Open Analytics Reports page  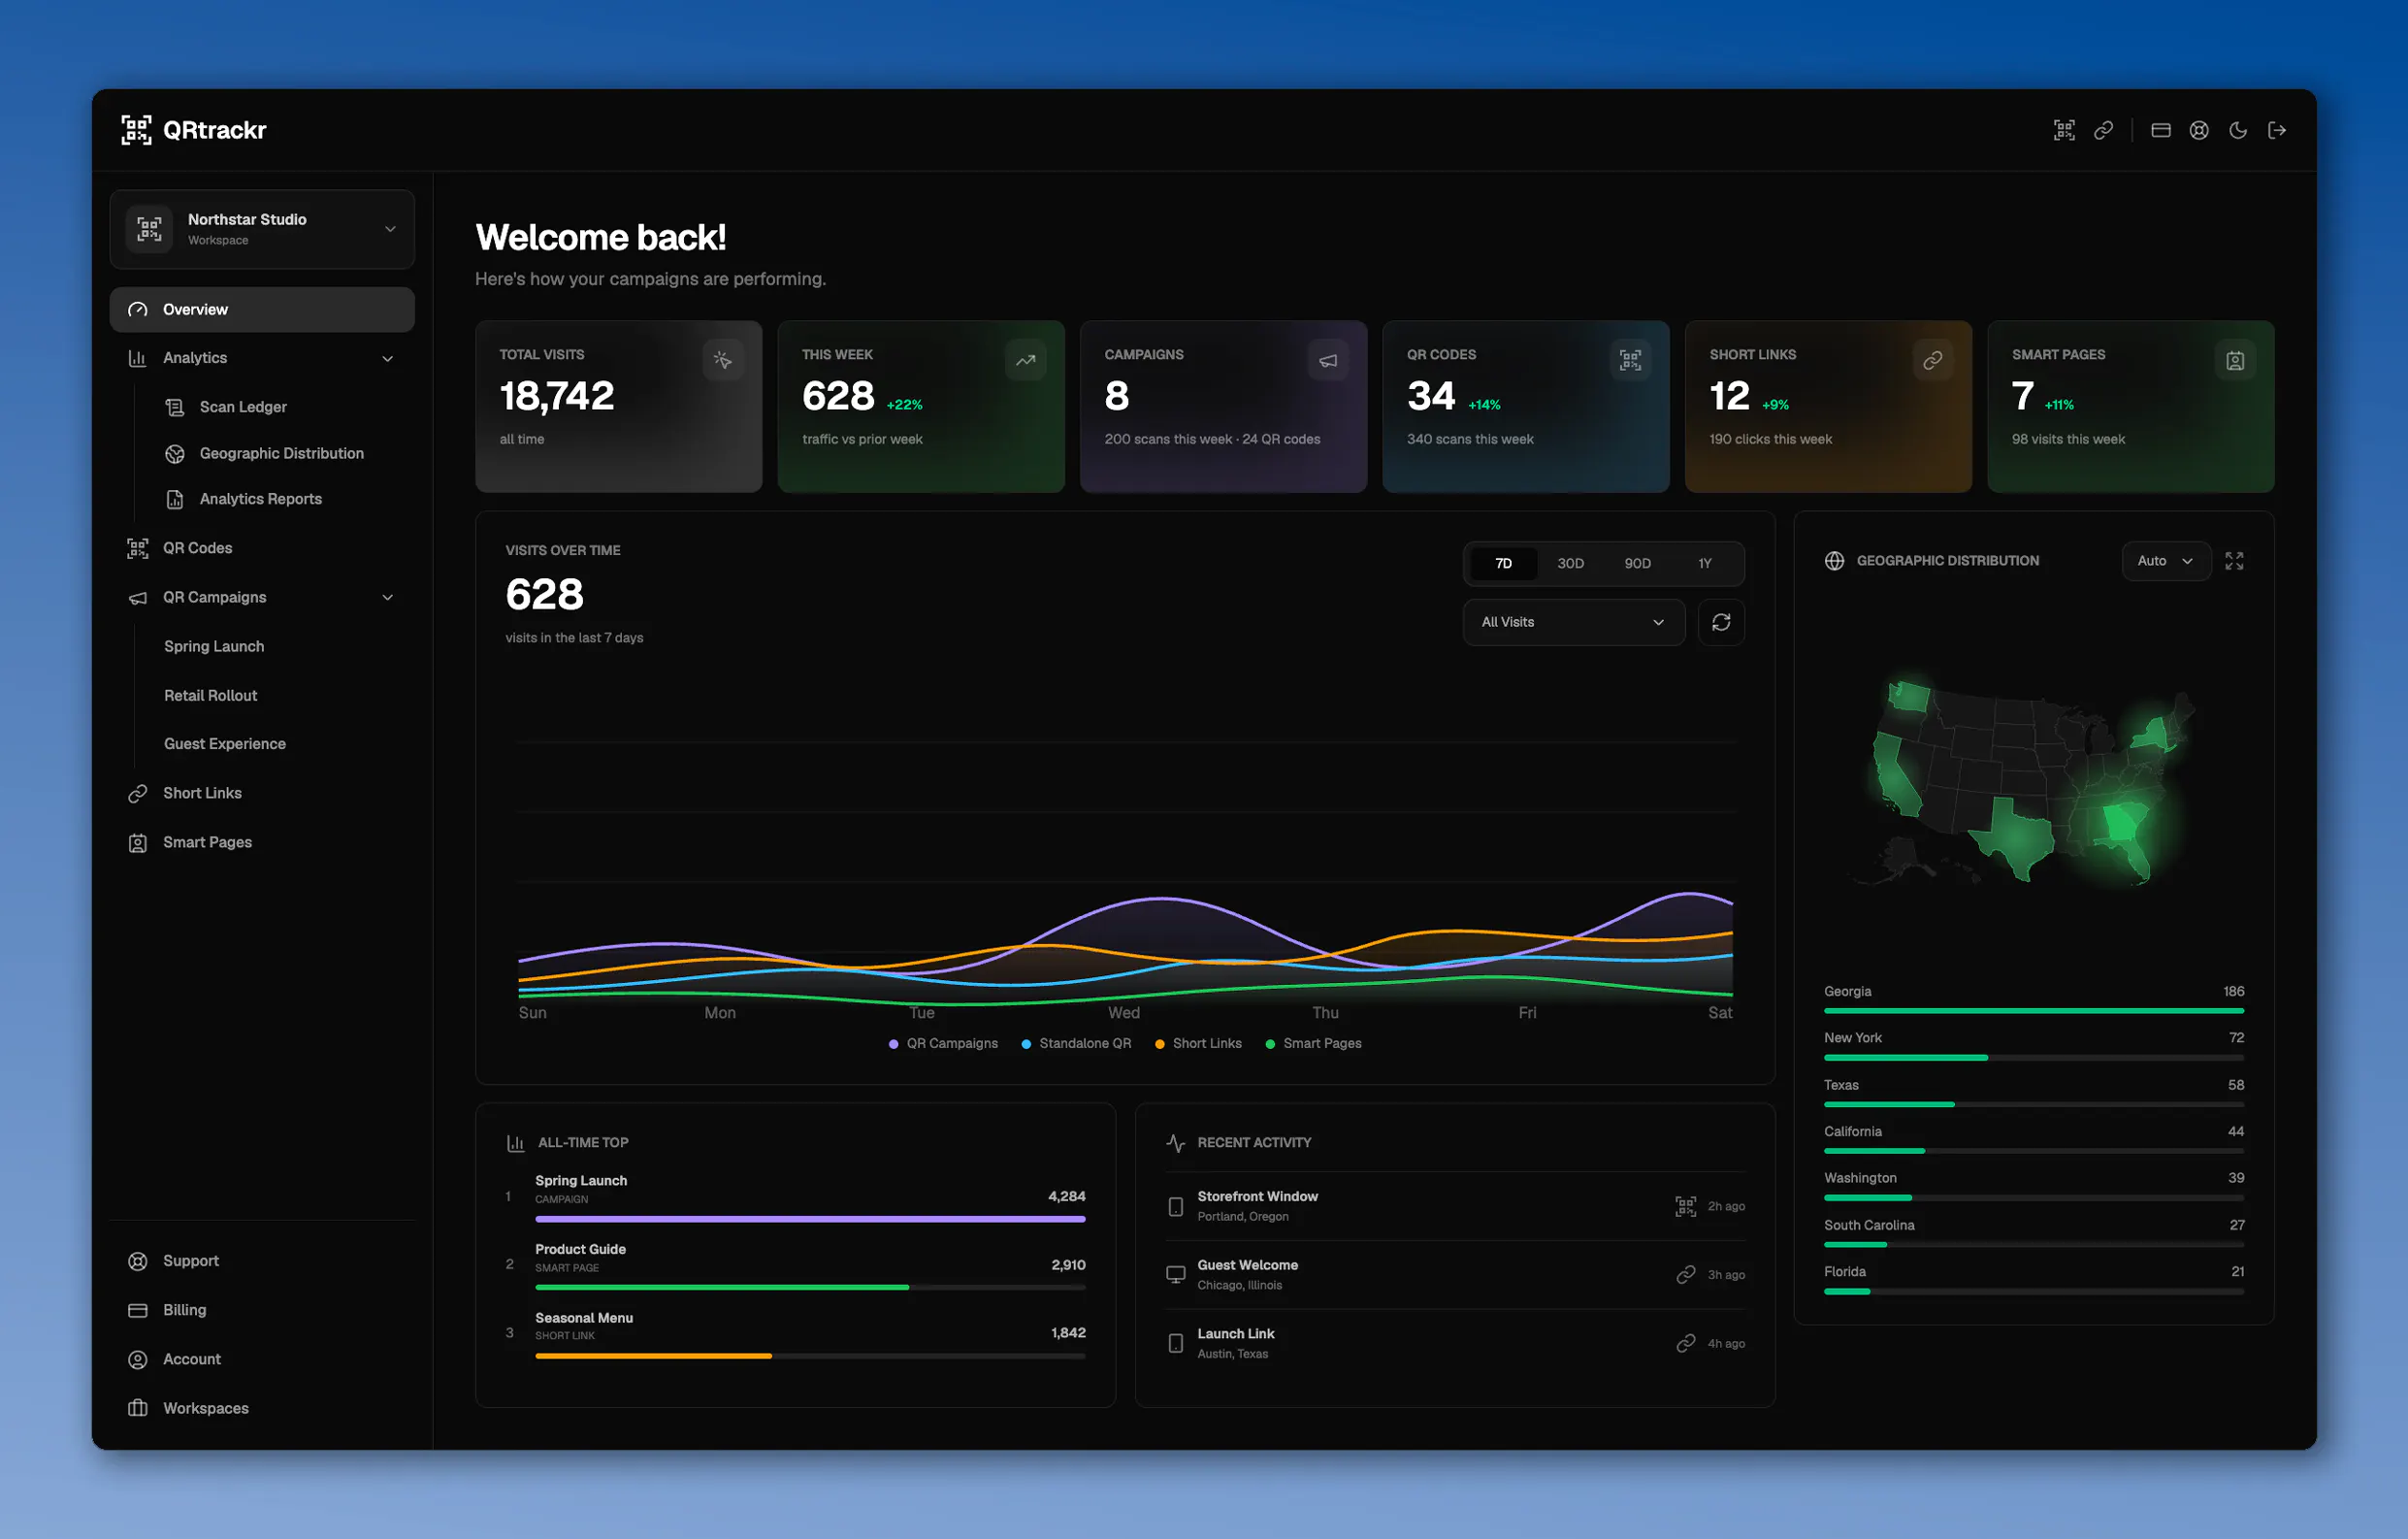260,499
